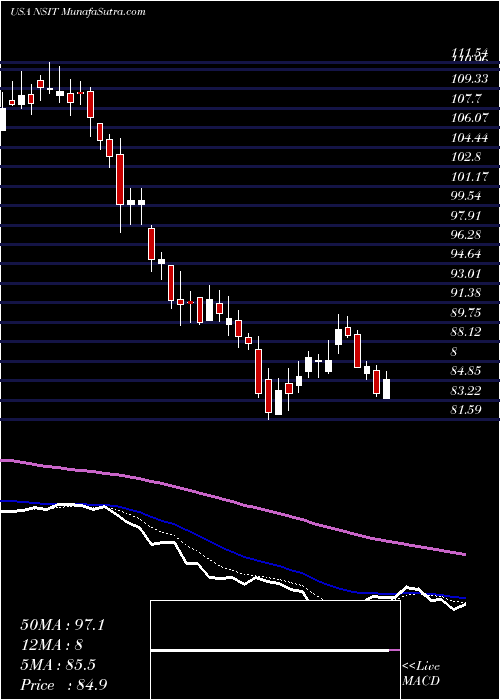Click the 102.8 axis value
This screenshot has height=700, width=500.
[467, 157]
